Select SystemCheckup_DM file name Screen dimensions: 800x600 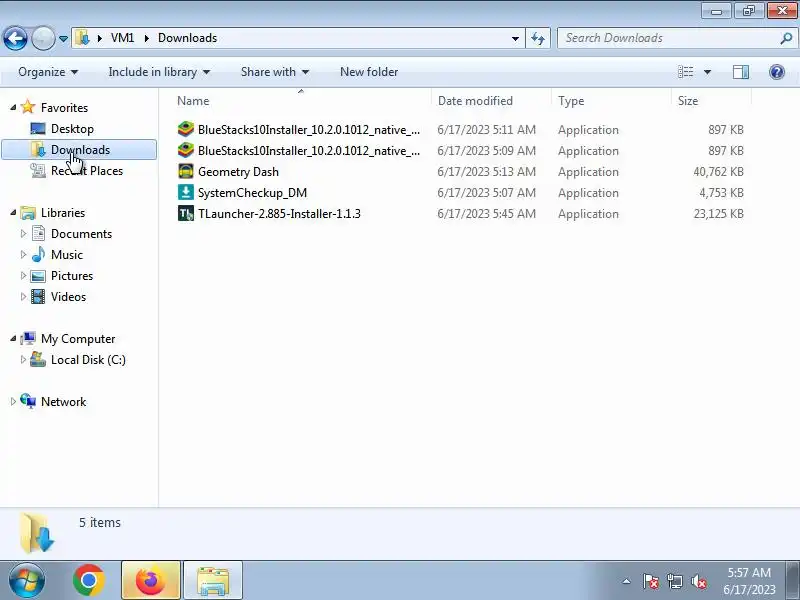(x=253, y=193)
